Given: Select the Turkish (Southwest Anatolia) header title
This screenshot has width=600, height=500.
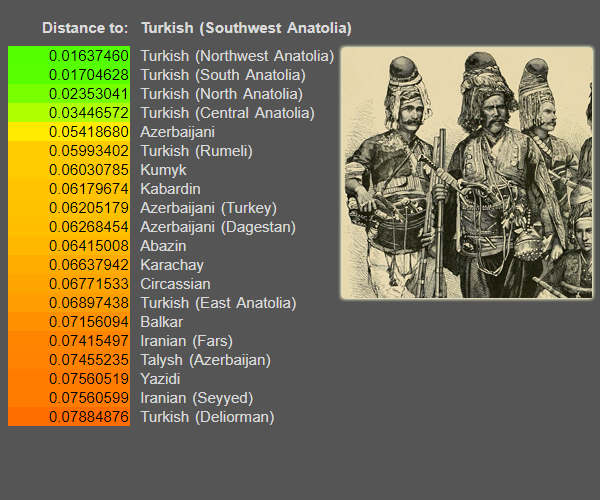Looking at the screenshot, I should click(x=246, y=28).
